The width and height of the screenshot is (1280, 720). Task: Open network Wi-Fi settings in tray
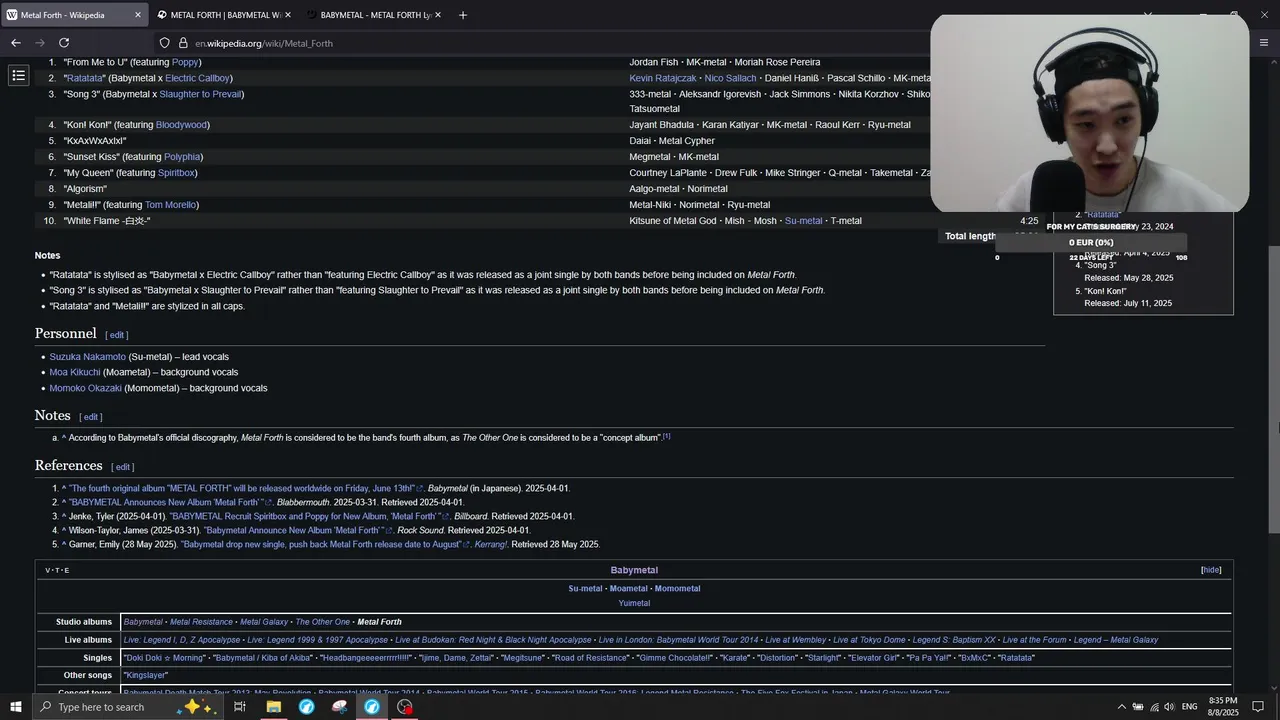click(1154, 707)
